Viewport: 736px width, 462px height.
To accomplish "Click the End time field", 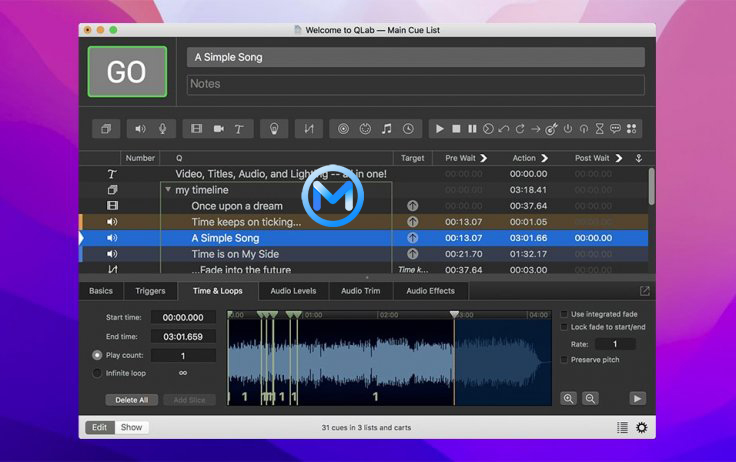I will [x=183, y=337].
